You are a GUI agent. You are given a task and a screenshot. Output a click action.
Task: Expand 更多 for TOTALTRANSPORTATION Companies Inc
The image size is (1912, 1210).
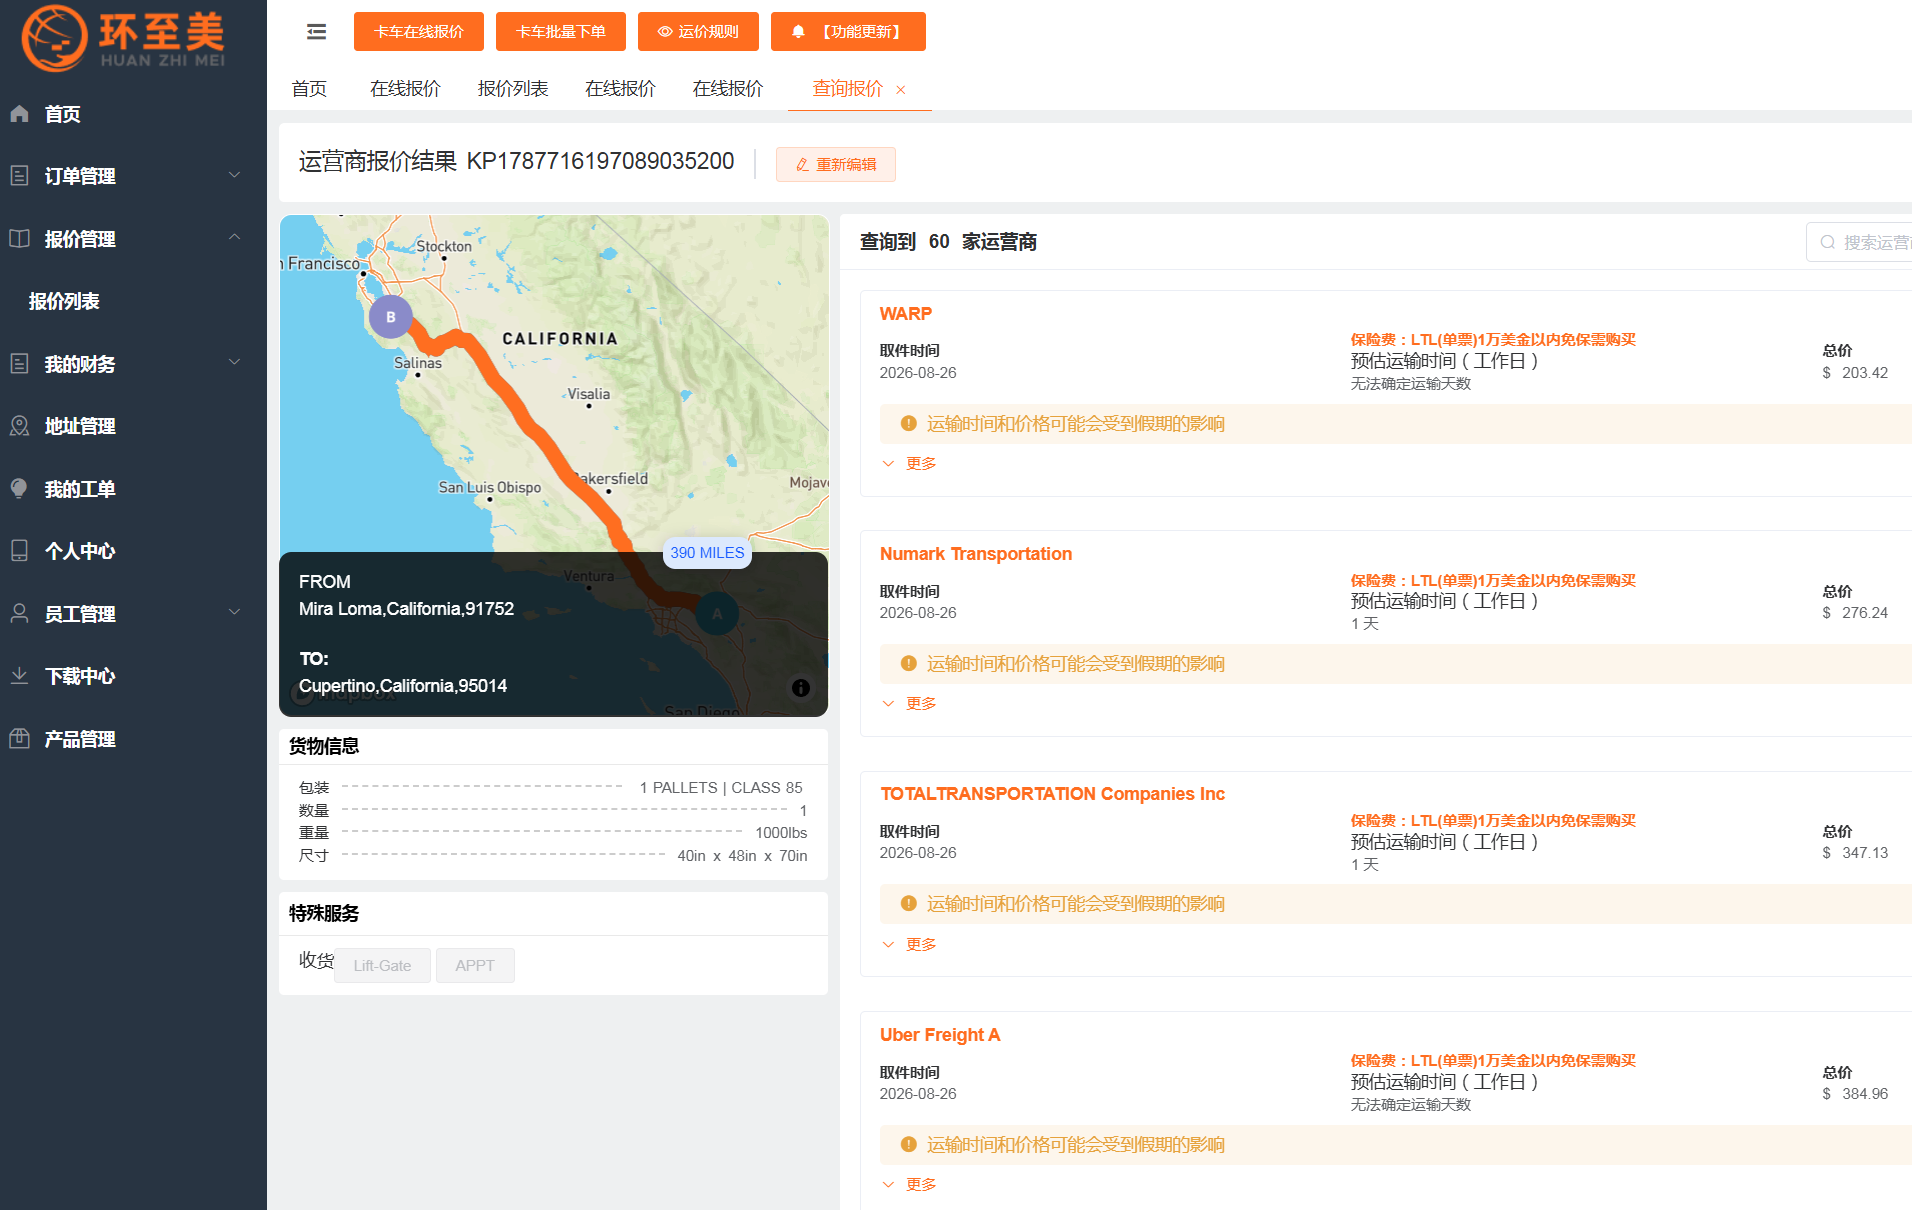(x=910, y=945)
